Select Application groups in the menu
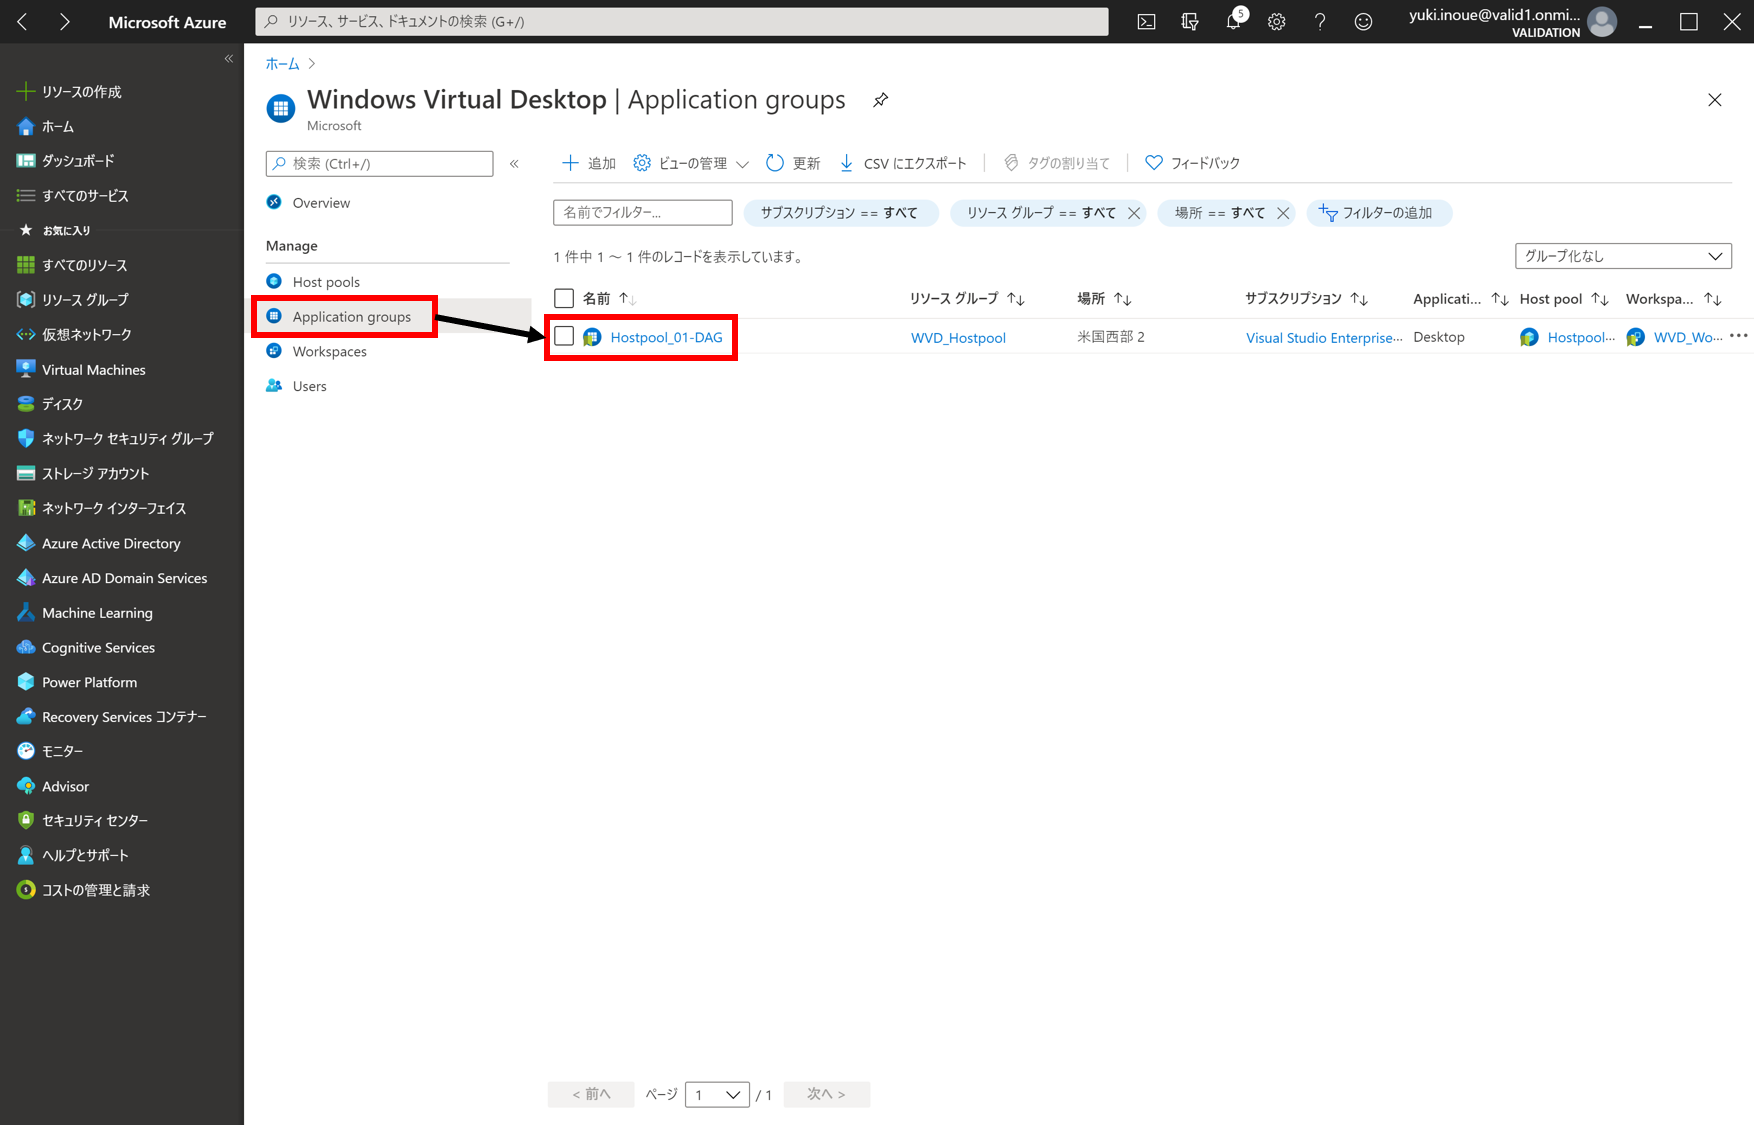 pos(351,317)
